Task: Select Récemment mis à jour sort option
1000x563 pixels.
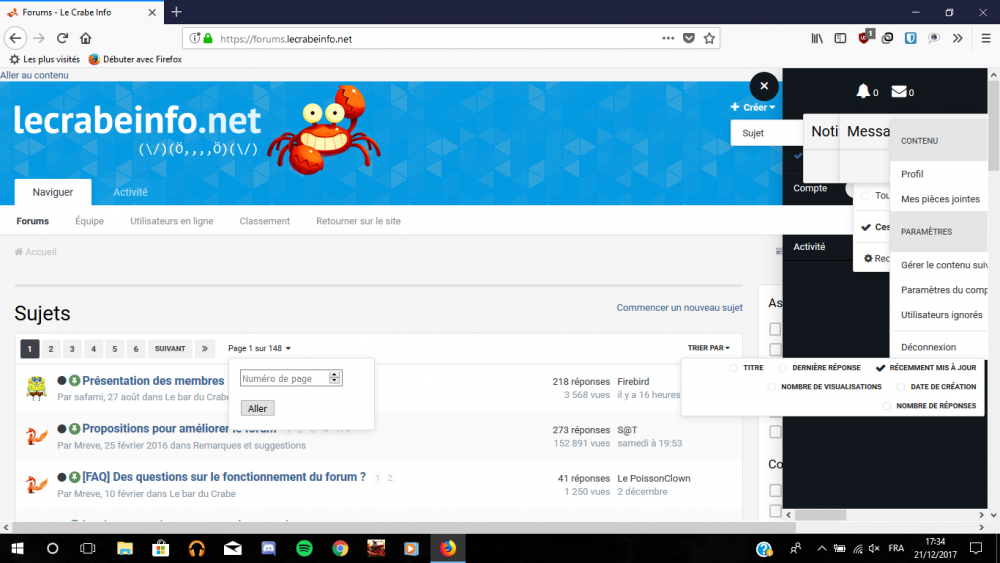Action: pyautogui.click(x=926, y=368)
